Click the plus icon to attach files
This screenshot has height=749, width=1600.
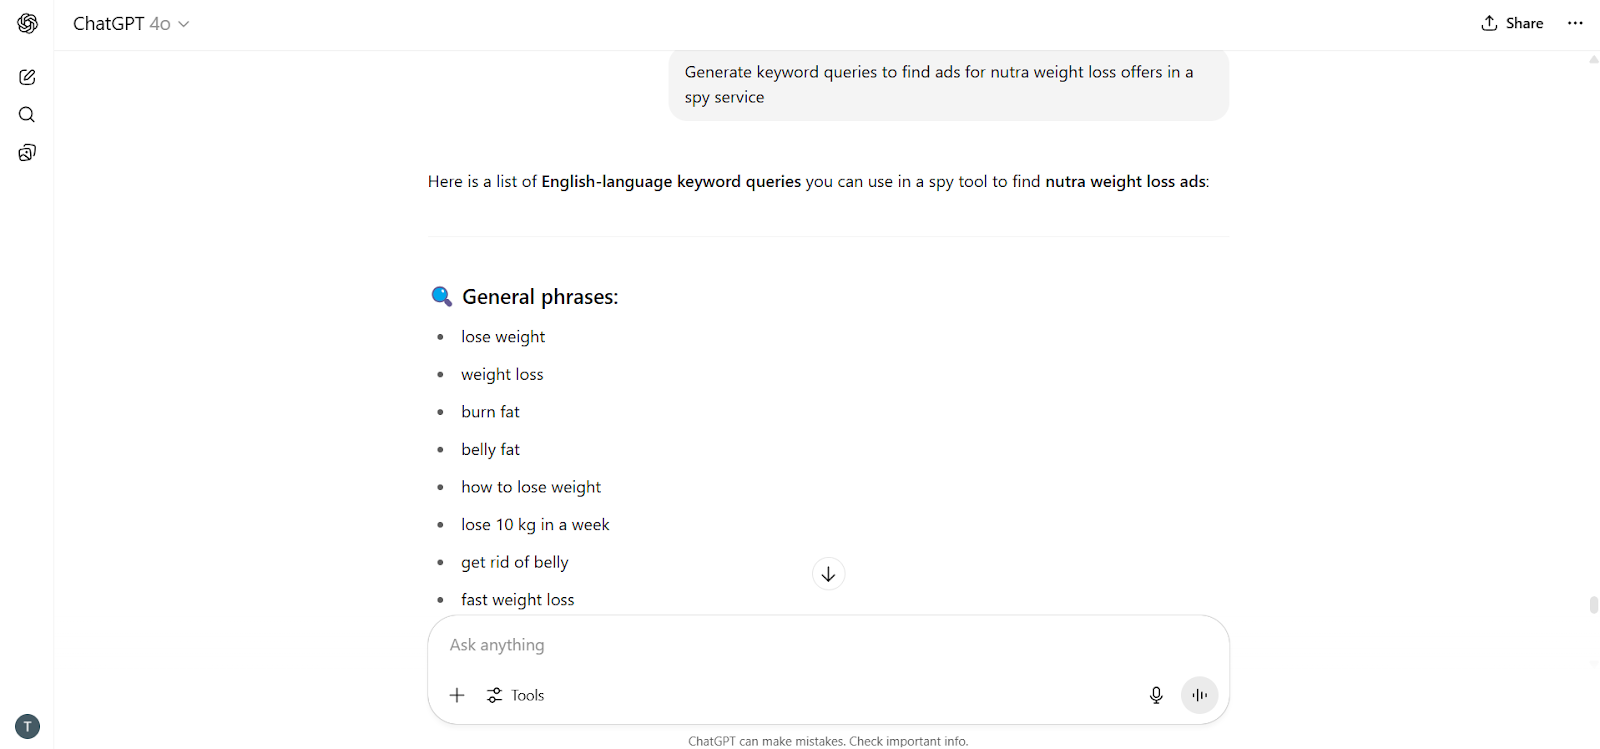457,695
